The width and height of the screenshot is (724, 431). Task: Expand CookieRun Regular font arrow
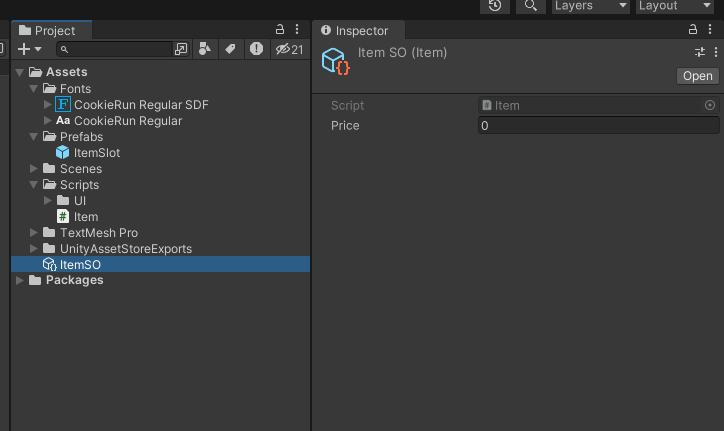tap(48, 121)
